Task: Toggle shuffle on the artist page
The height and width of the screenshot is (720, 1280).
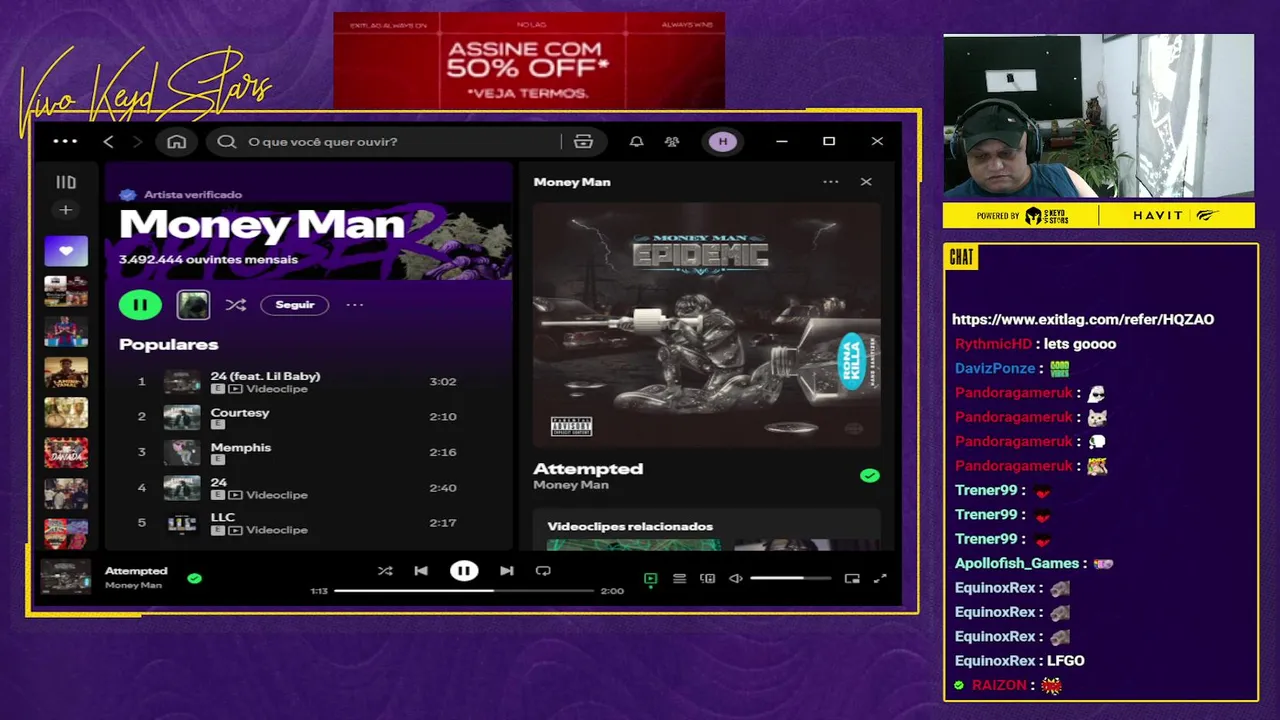Action: click(x=236, y=305)
